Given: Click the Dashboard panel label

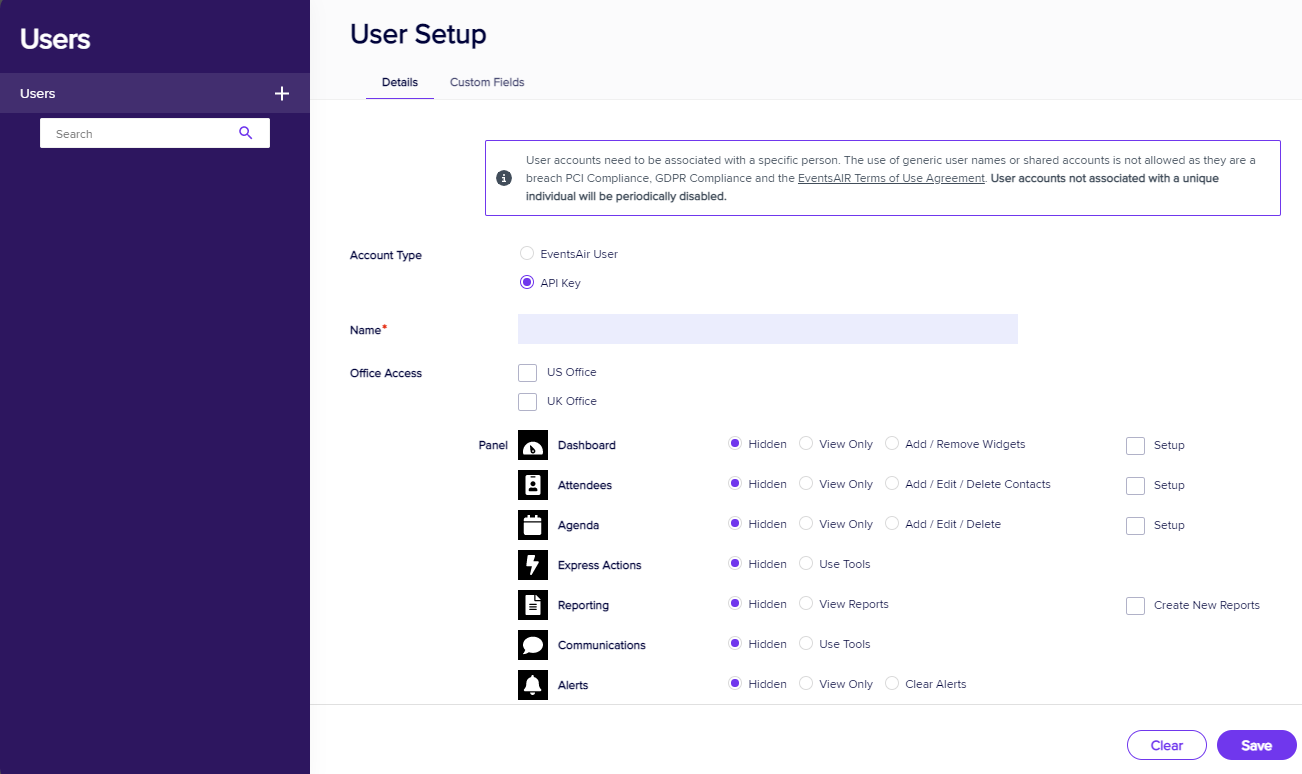Looking at the screenshot, I should tap(587, 445).
